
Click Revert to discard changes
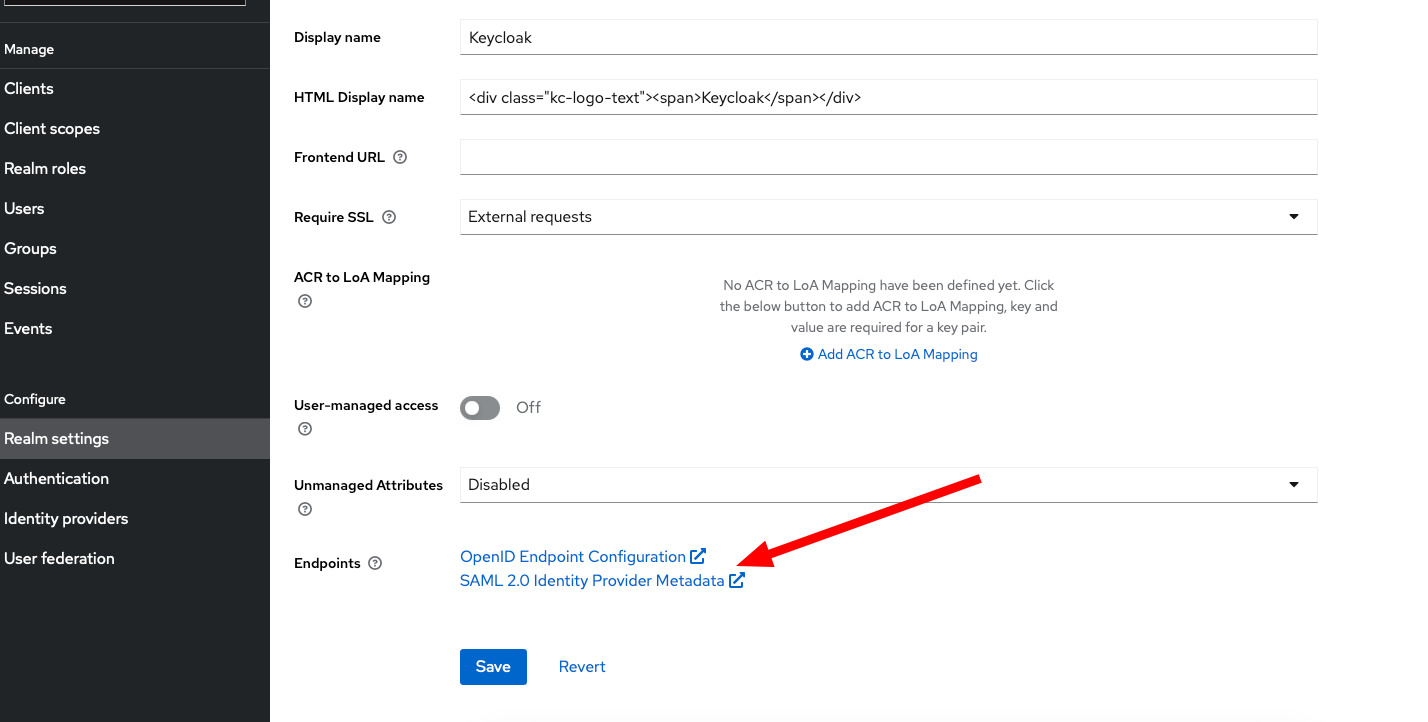point(582,667)
